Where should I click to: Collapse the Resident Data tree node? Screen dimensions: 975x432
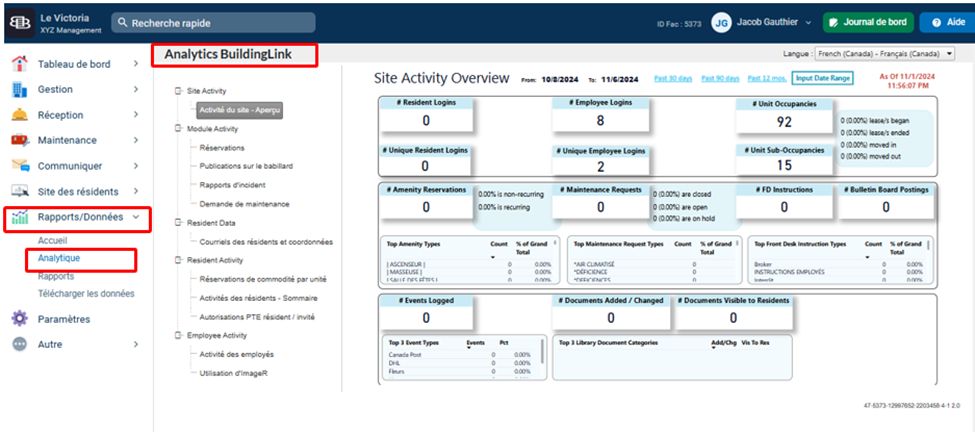(x=179, y=223)
